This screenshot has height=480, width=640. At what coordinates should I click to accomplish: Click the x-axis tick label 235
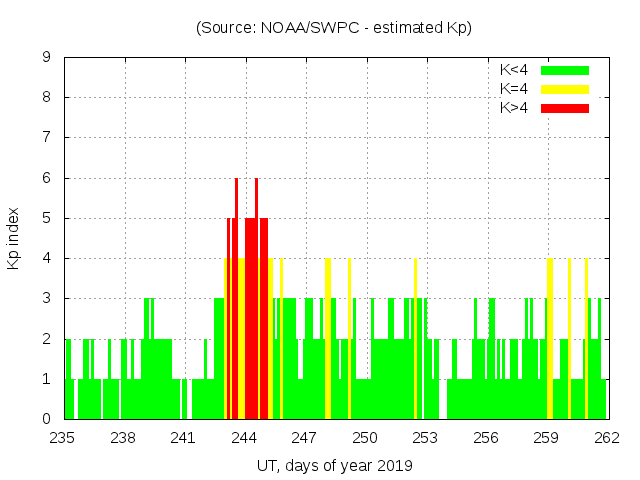pos(63,438)
